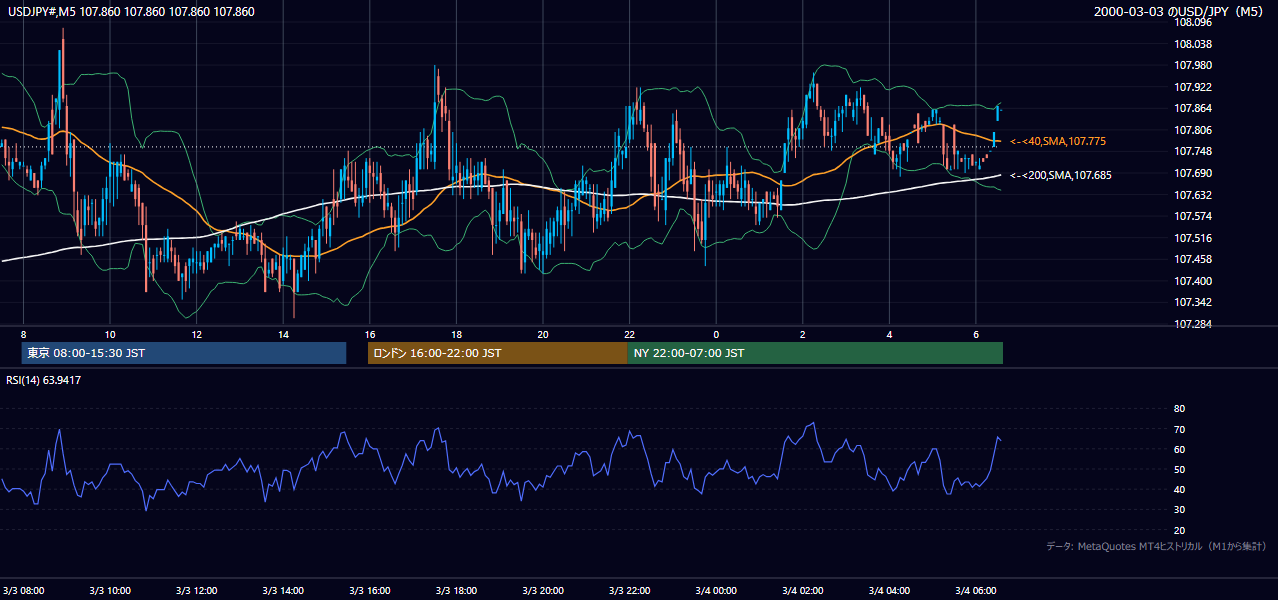1278x600 pixels.
Task: Click the '<-<40,SMA,107.775' moving average label
Action: pyautogui.click(x=1057, y=142)
